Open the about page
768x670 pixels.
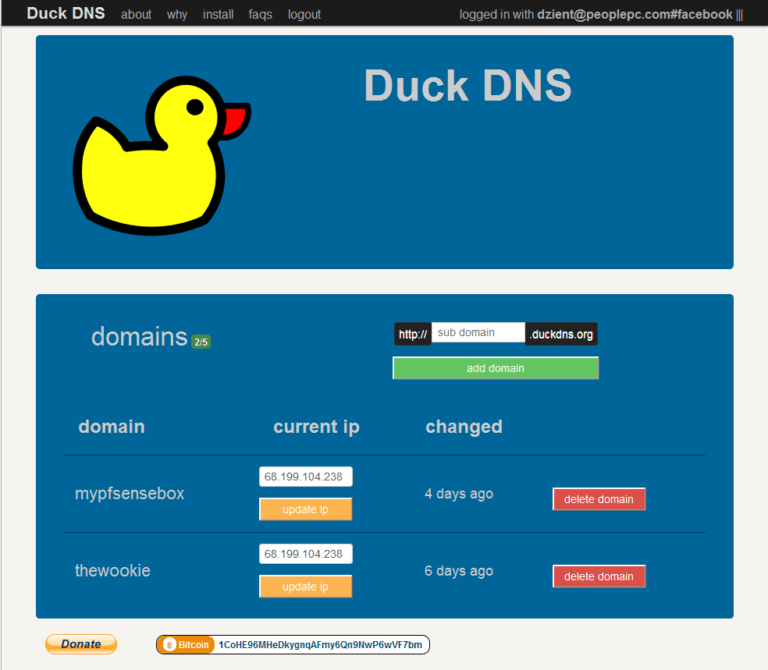(136, 15)
